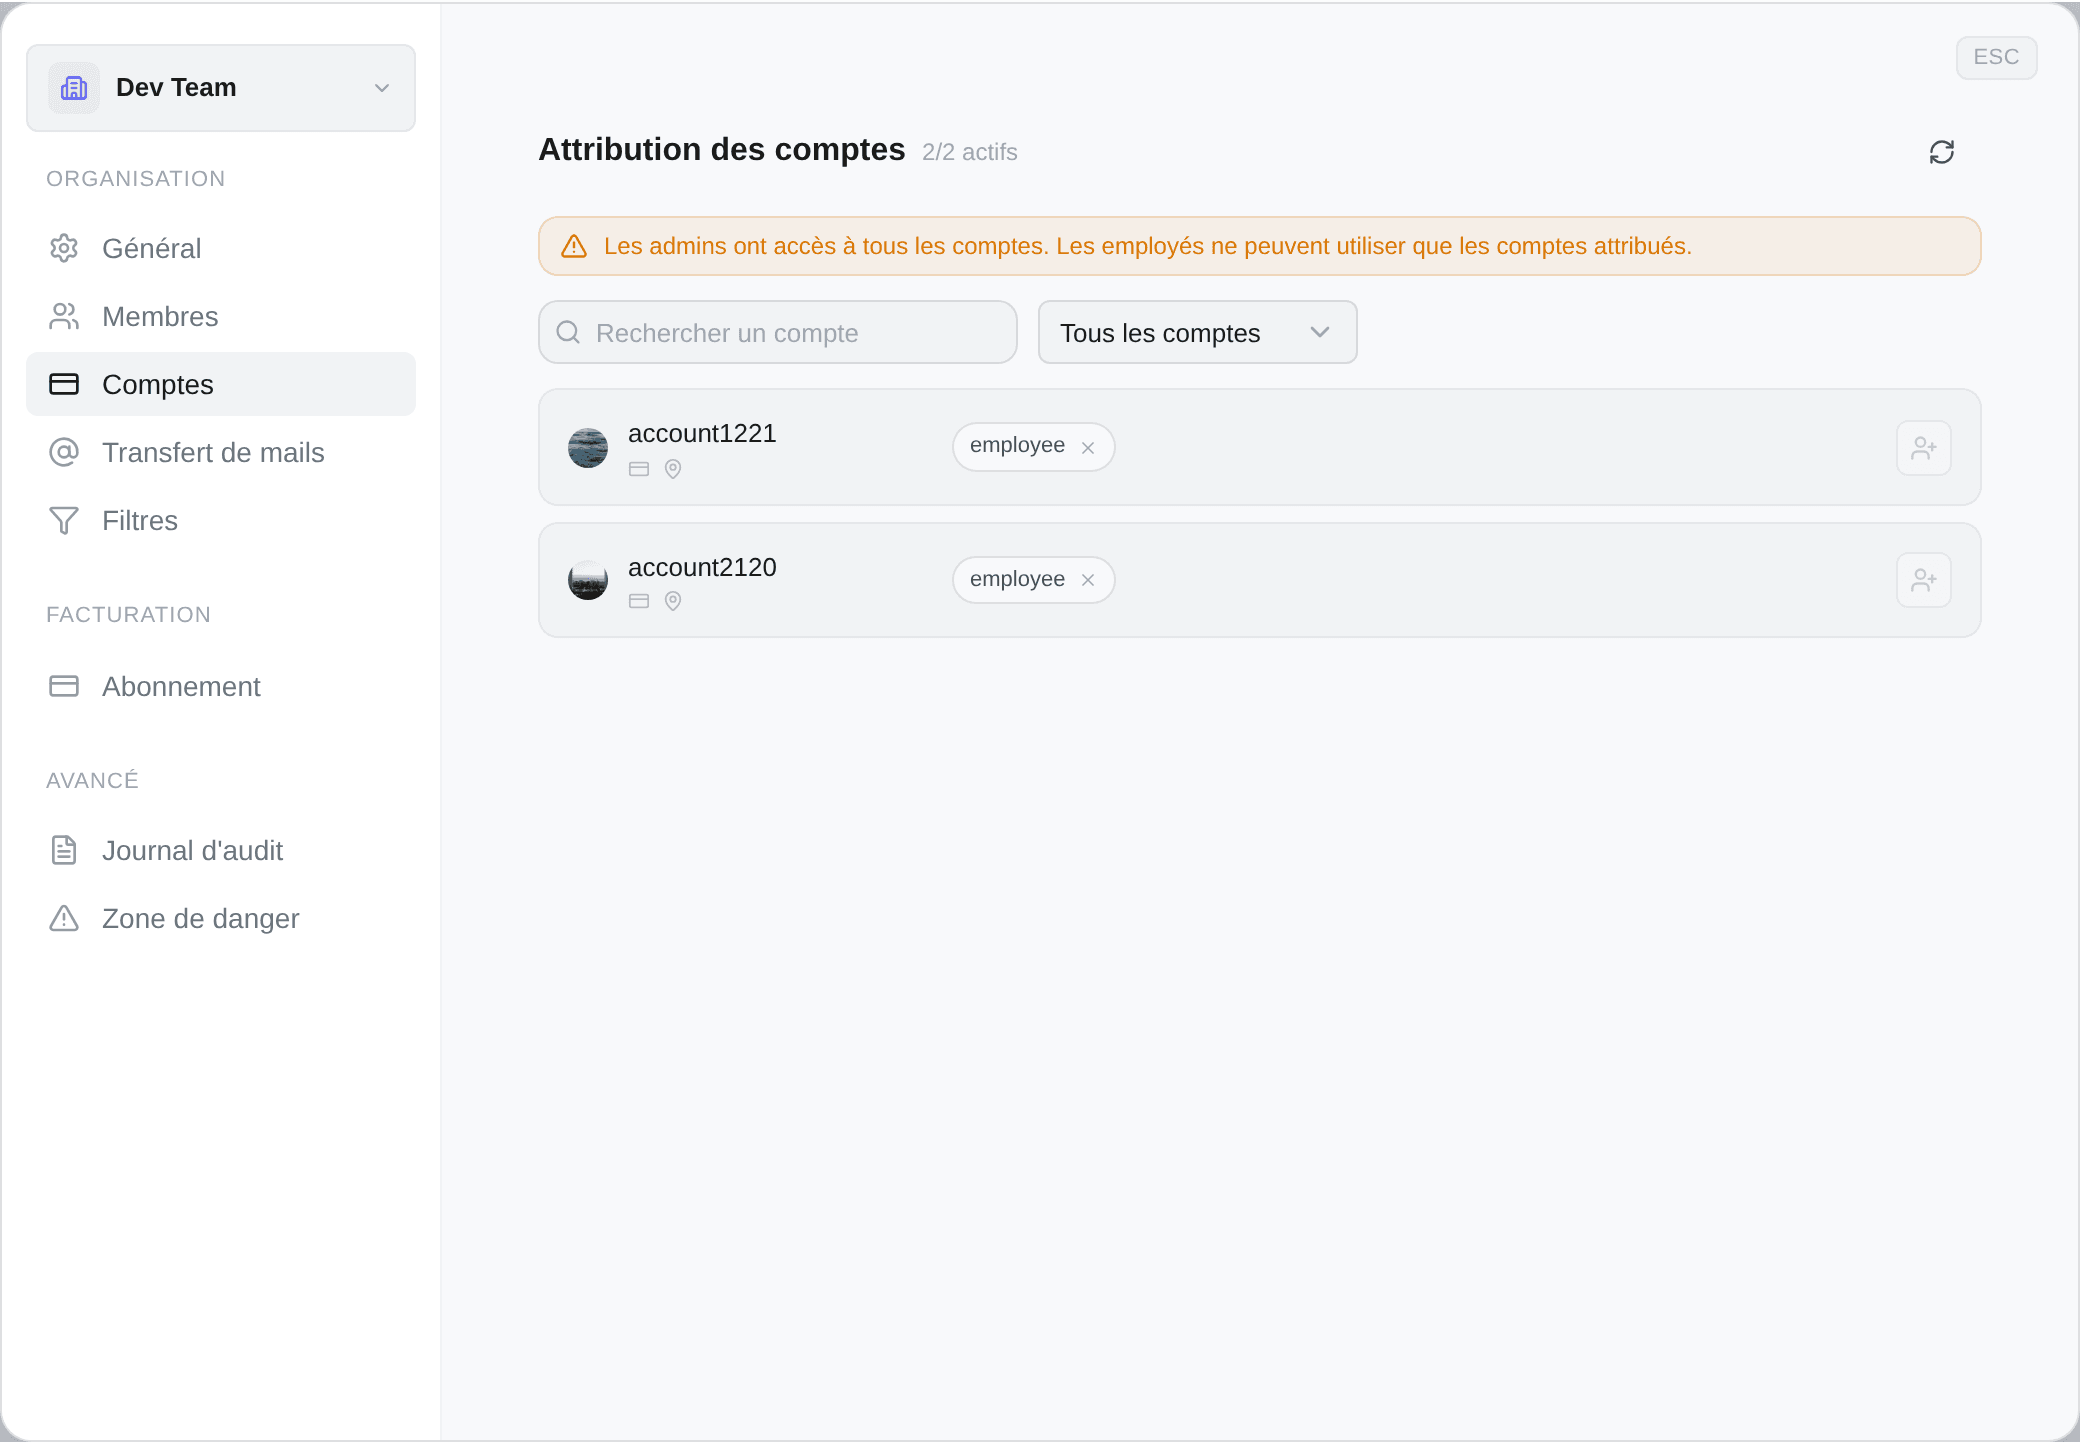Open Transfert de mails settings
Viewport: 2080px width, 1442px height.
(221, 452)
